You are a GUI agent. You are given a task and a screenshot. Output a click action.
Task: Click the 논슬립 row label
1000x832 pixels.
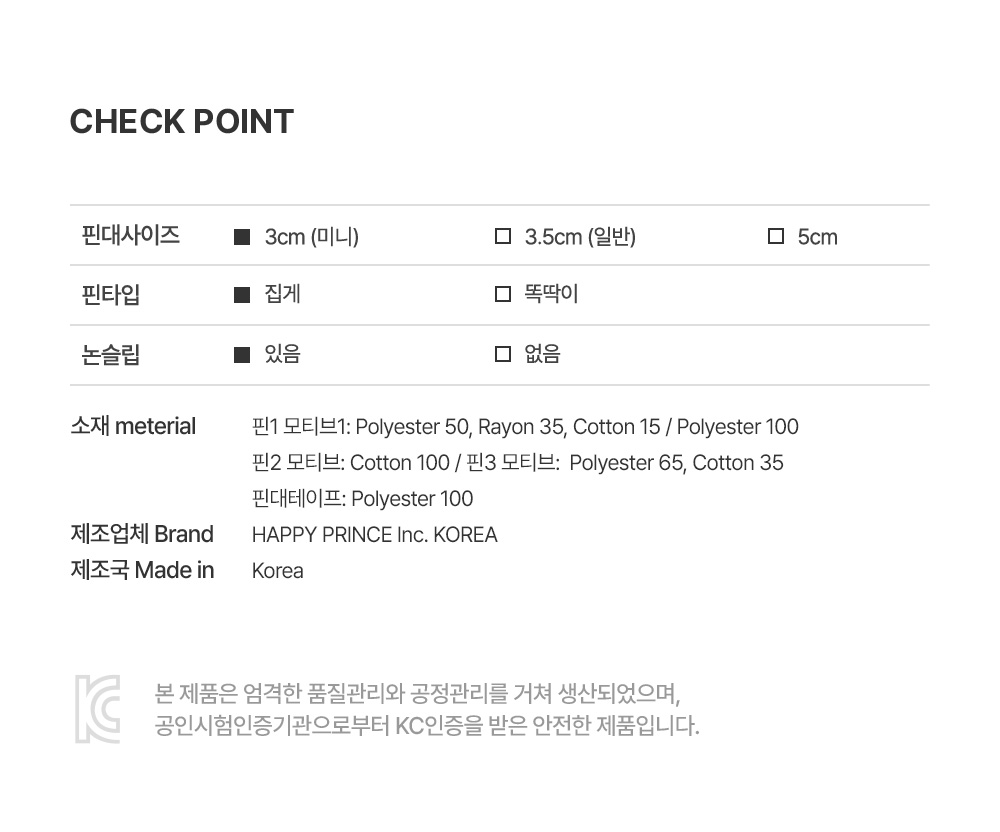(111, 355)
